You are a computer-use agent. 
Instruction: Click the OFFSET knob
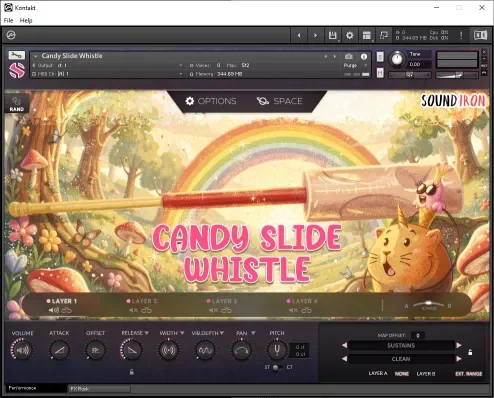pos(95,350)
